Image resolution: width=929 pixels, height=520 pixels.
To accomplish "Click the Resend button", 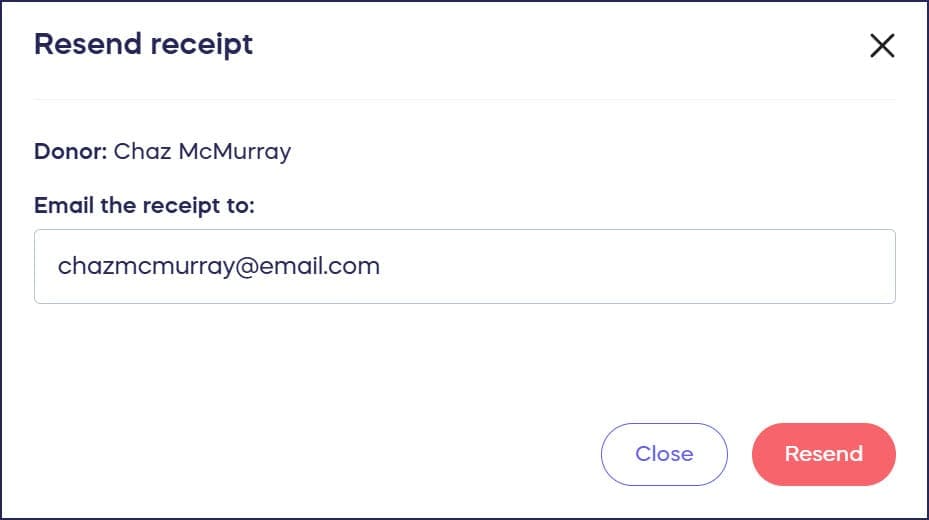I will pyautogui.click(x=823, y=454).
